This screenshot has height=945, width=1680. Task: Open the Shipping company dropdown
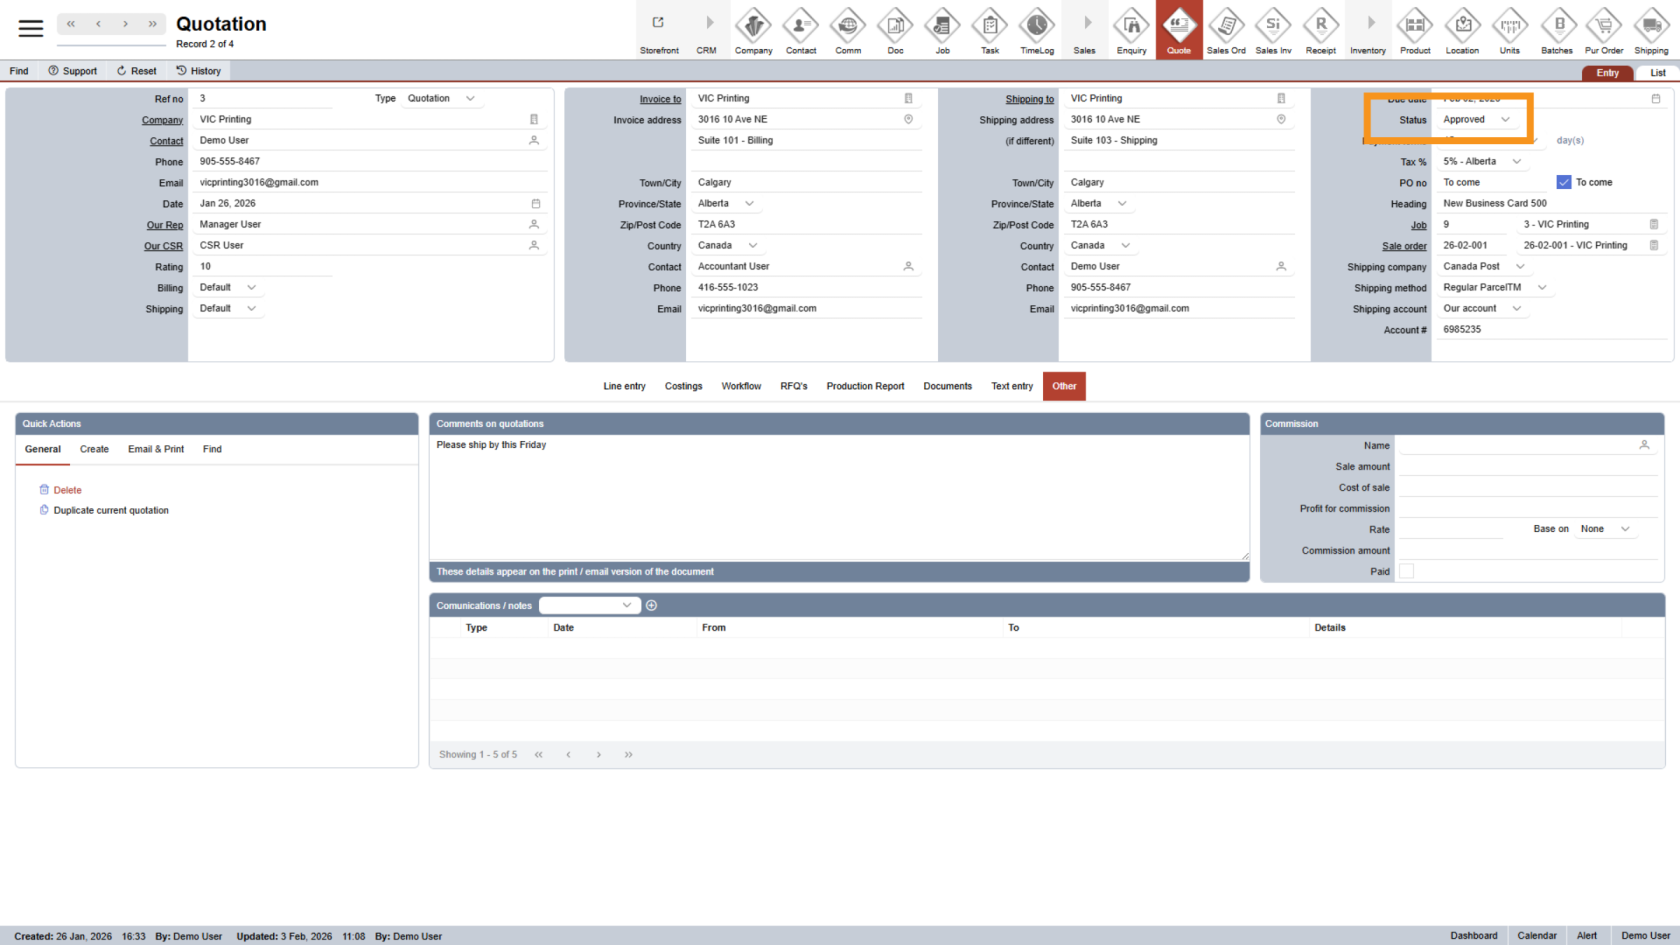tap(1484, 267)
